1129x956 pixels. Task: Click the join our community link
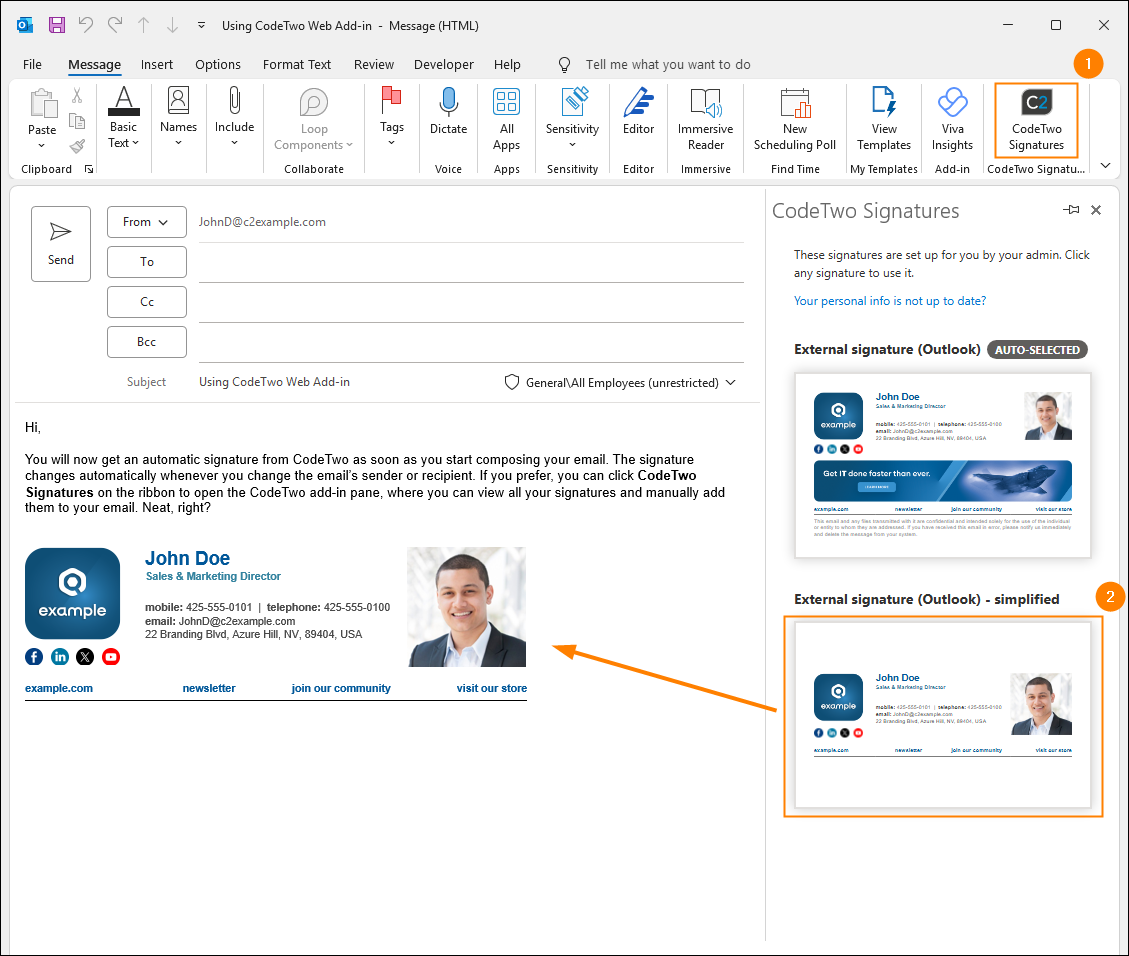pos(341,688)
